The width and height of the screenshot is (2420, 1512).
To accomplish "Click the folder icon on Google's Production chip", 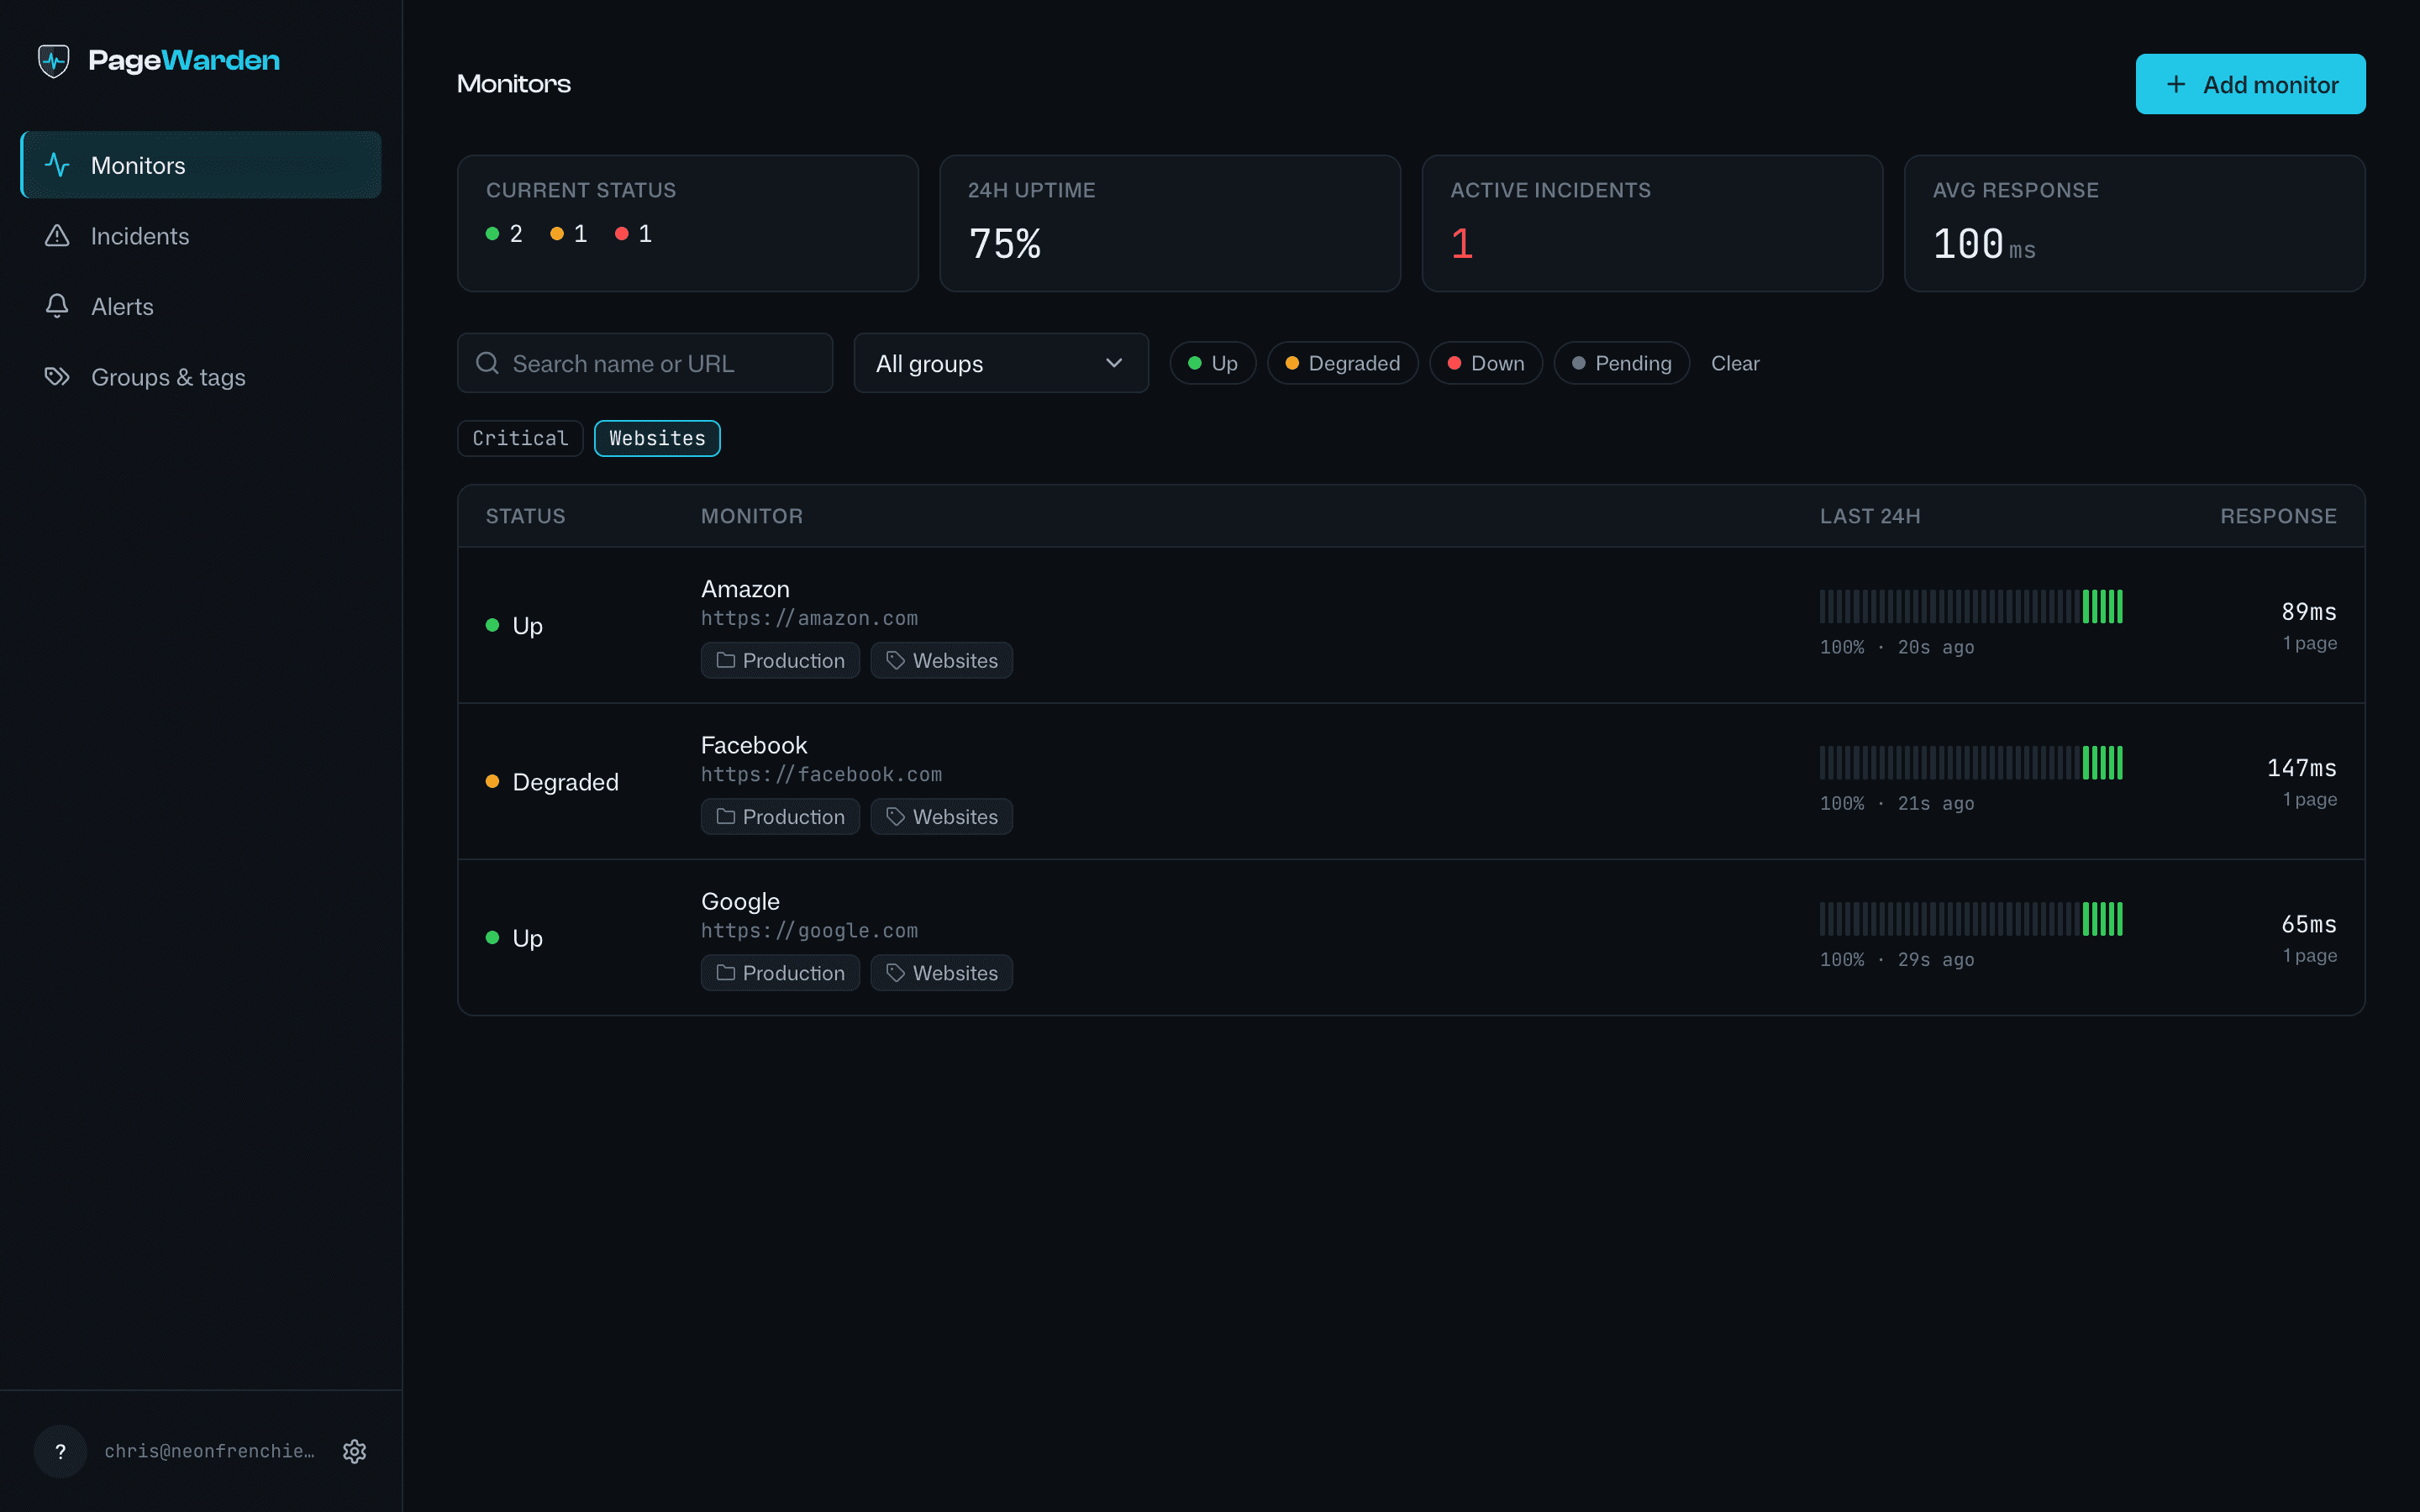I will coord(726,972).
